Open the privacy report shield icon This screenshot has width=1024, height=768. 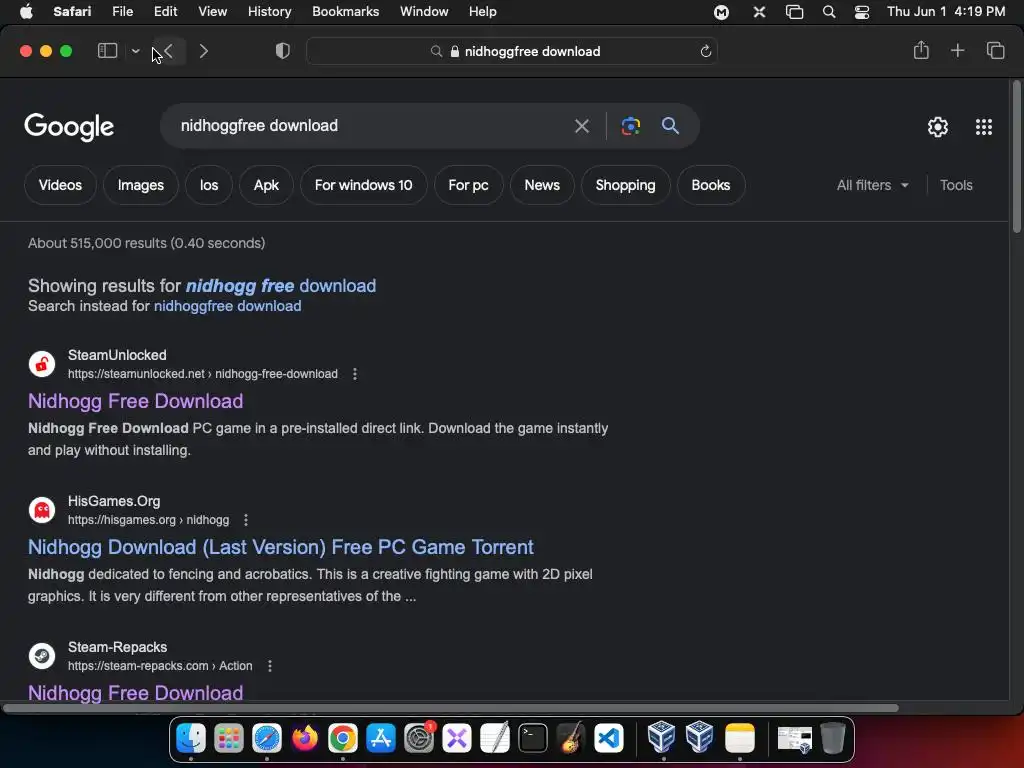click(x=282, y=51)
